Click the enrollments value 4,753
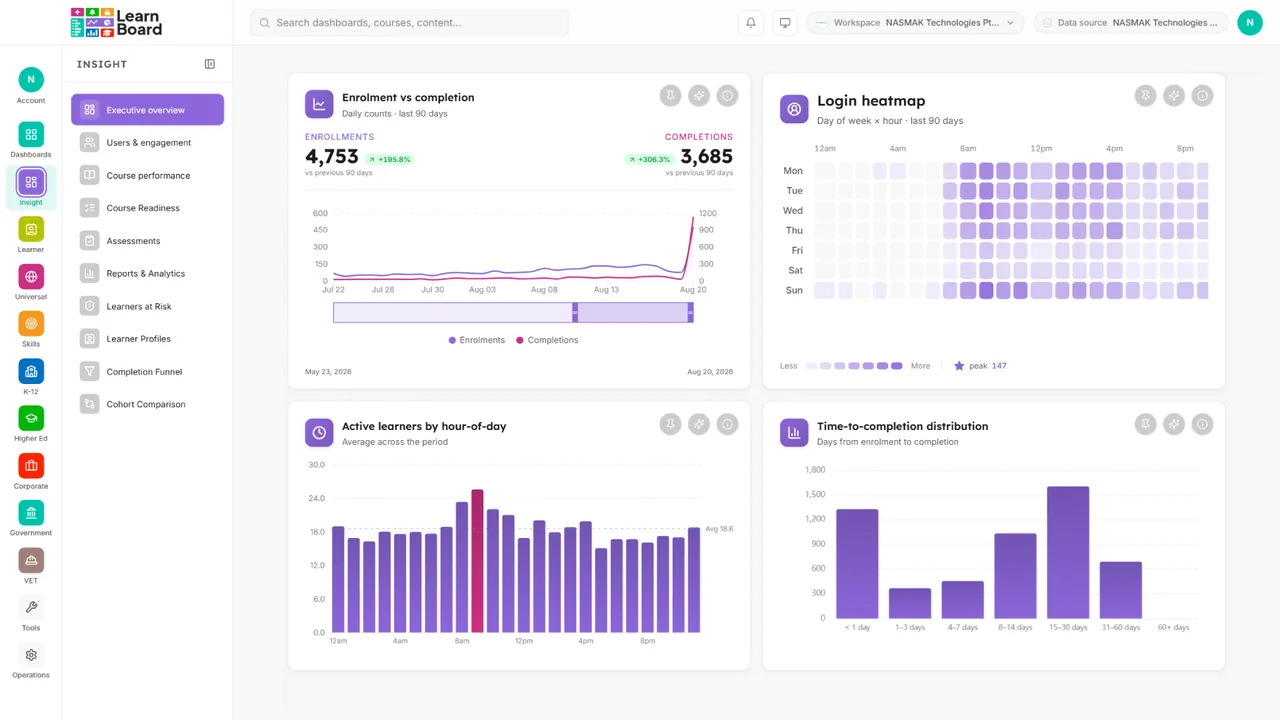 331,157
